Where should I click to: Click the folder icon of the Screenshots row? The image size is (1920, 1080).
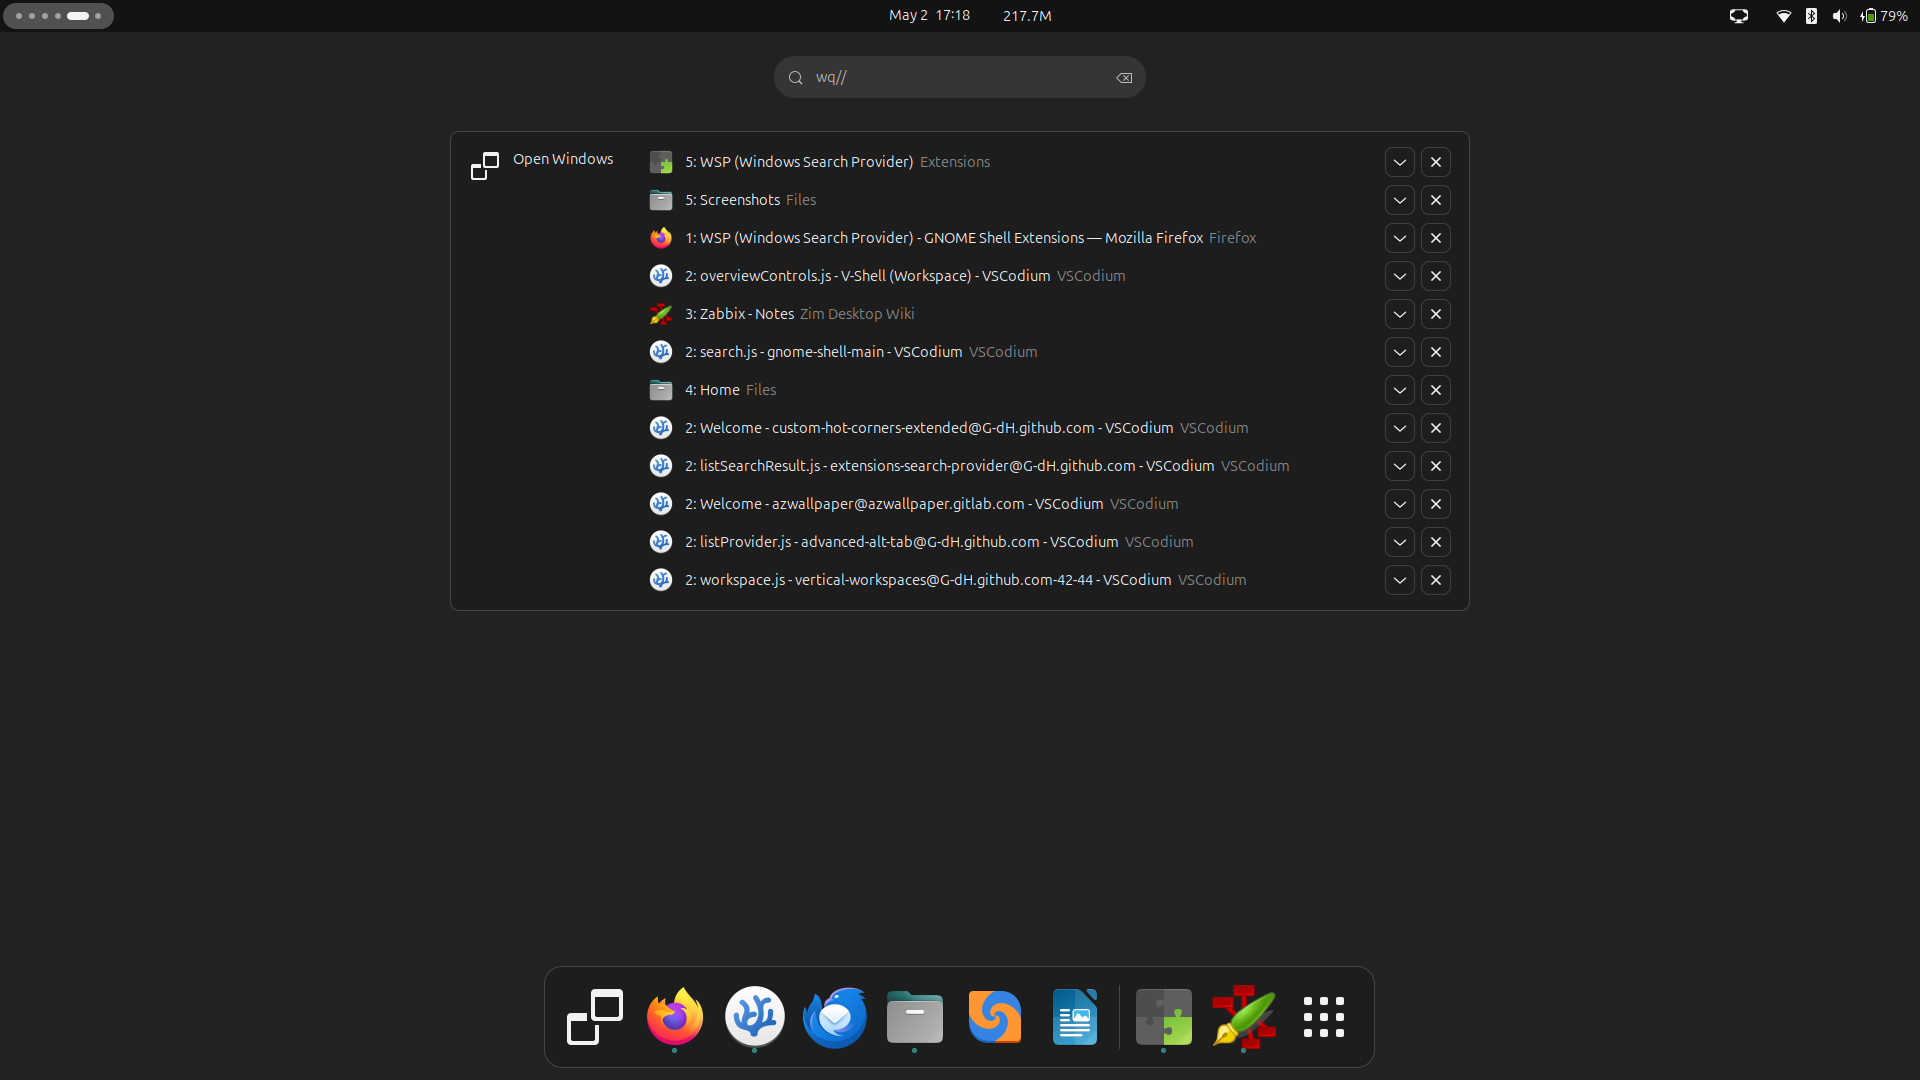661,200
